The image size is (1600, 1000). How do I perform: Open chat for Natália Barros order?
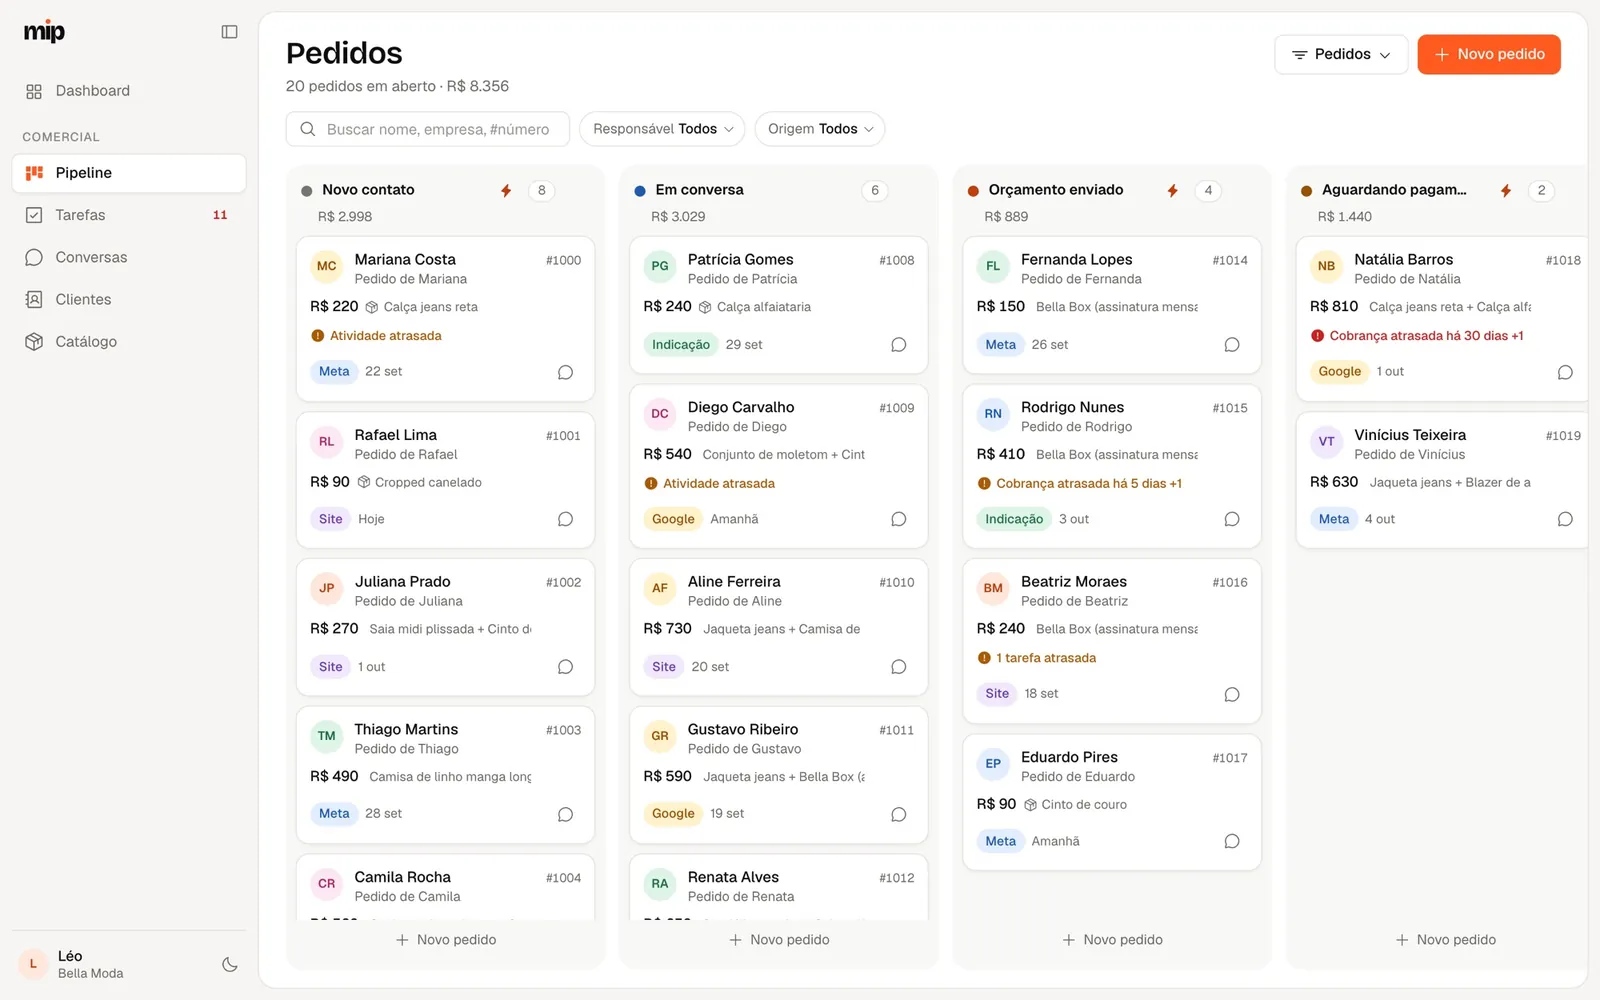(1565, 372)
